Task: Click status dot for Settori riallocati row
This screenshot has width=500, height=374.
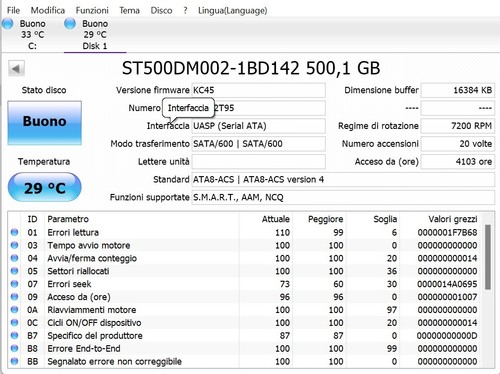Action: point(14,271)
